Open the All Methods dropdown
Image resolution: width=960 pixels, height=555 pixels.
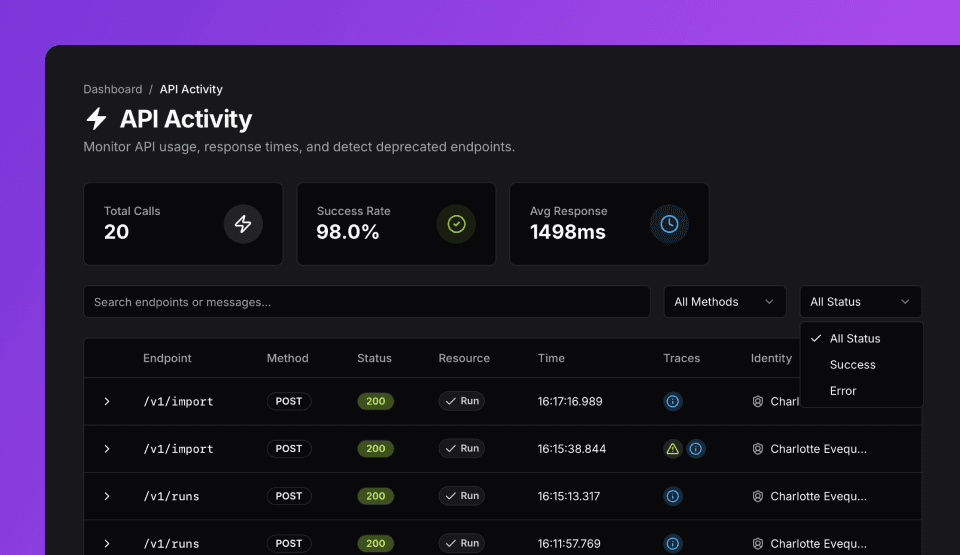(x=724, y=302)
